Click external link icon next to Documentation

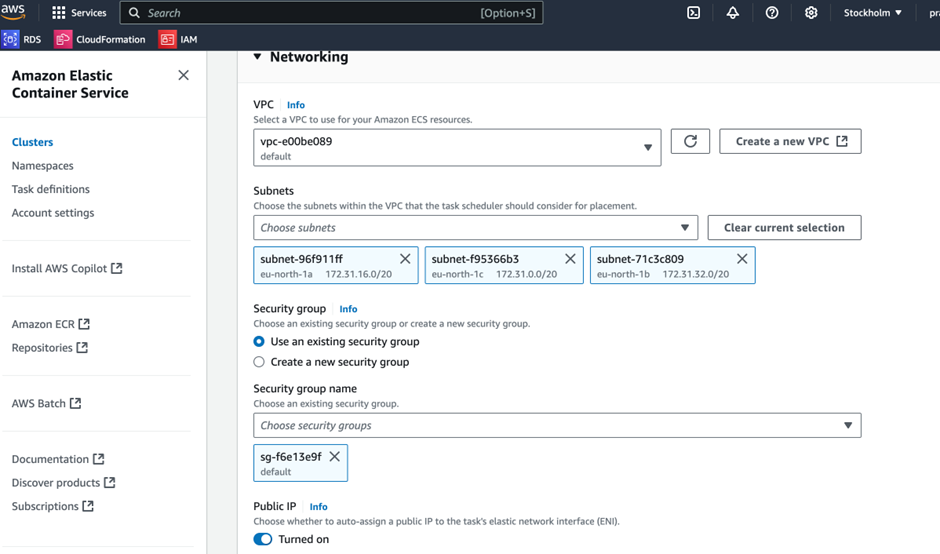[98, 459]
